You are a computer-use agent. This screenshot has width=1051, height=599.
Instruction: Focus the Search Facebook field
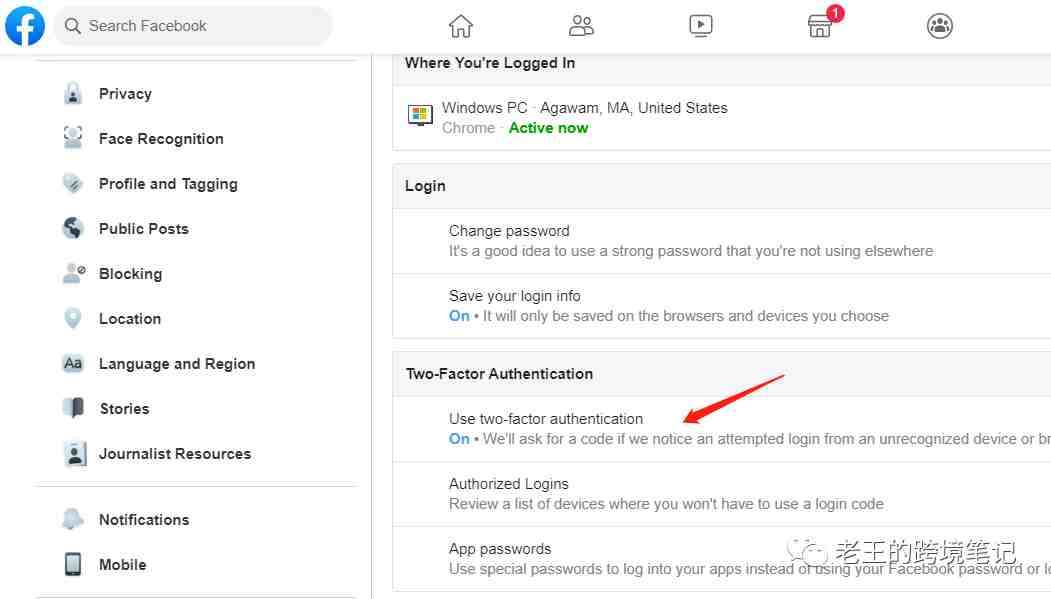193,26
